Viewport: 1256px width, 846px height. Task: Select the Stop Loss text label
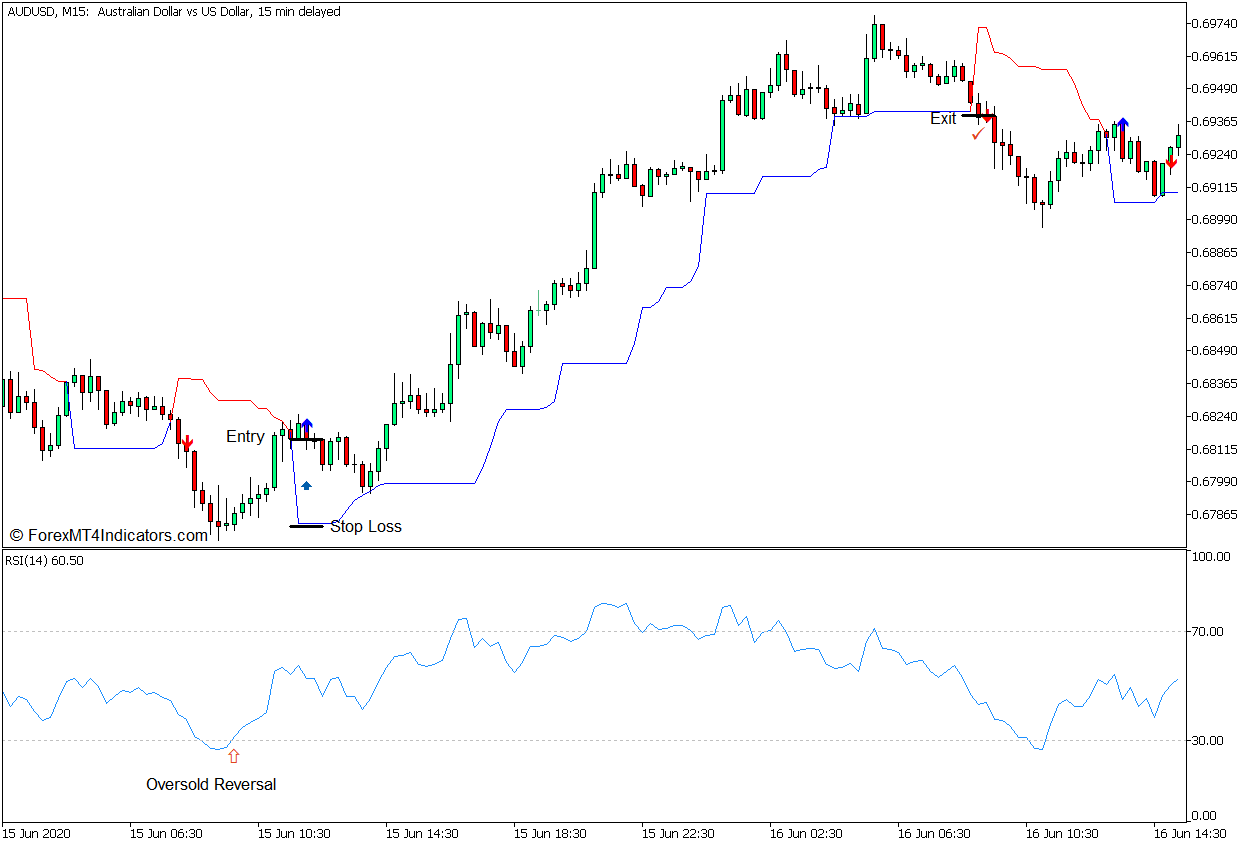(x=365, y=526)
